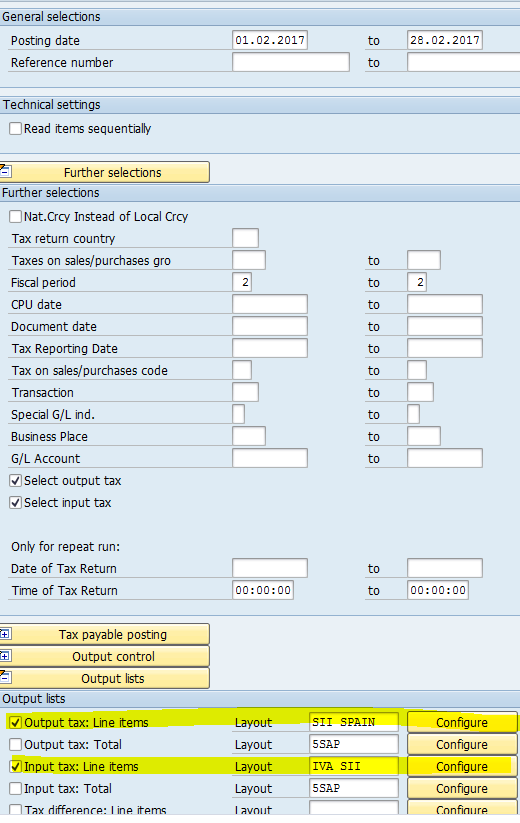Click the Technical settings section header
The width and height of the screenshot is (520, 823).
[260, 105]
